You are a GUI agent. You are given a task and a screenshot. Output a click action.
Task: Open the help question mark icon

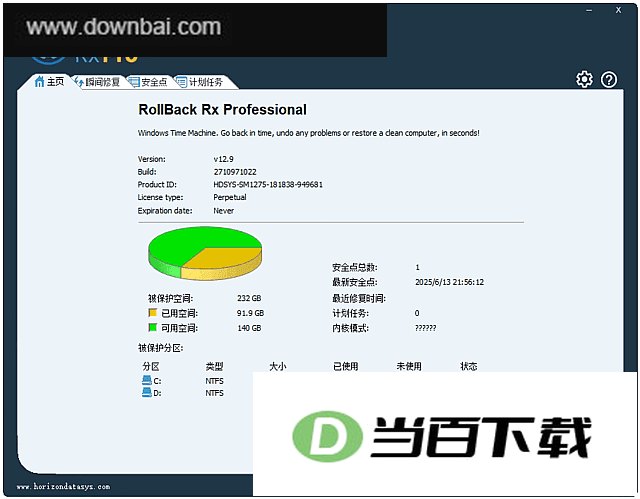(x=609, y=80)
